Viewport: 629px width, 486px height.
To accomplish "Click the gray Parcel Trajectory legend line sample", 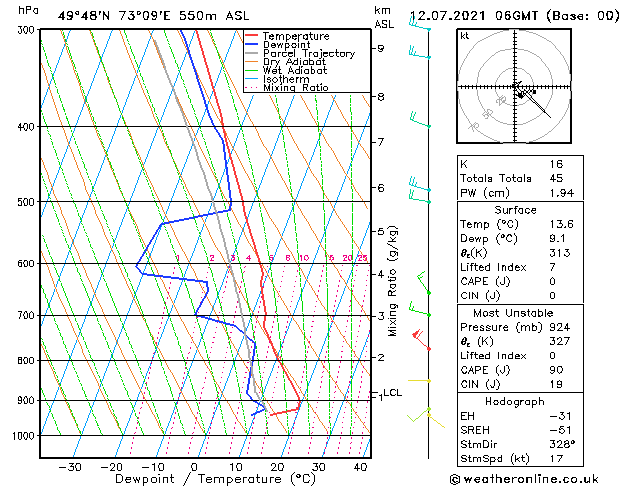I will [252, 53].
